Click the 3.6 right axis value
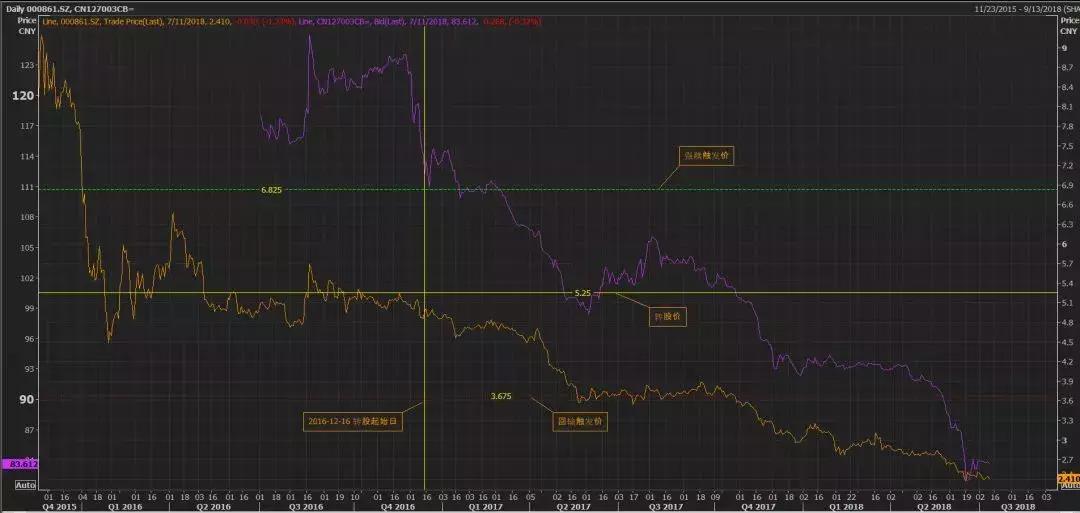The height and width of the screenshot is (513, 1080). point(1066,401)
